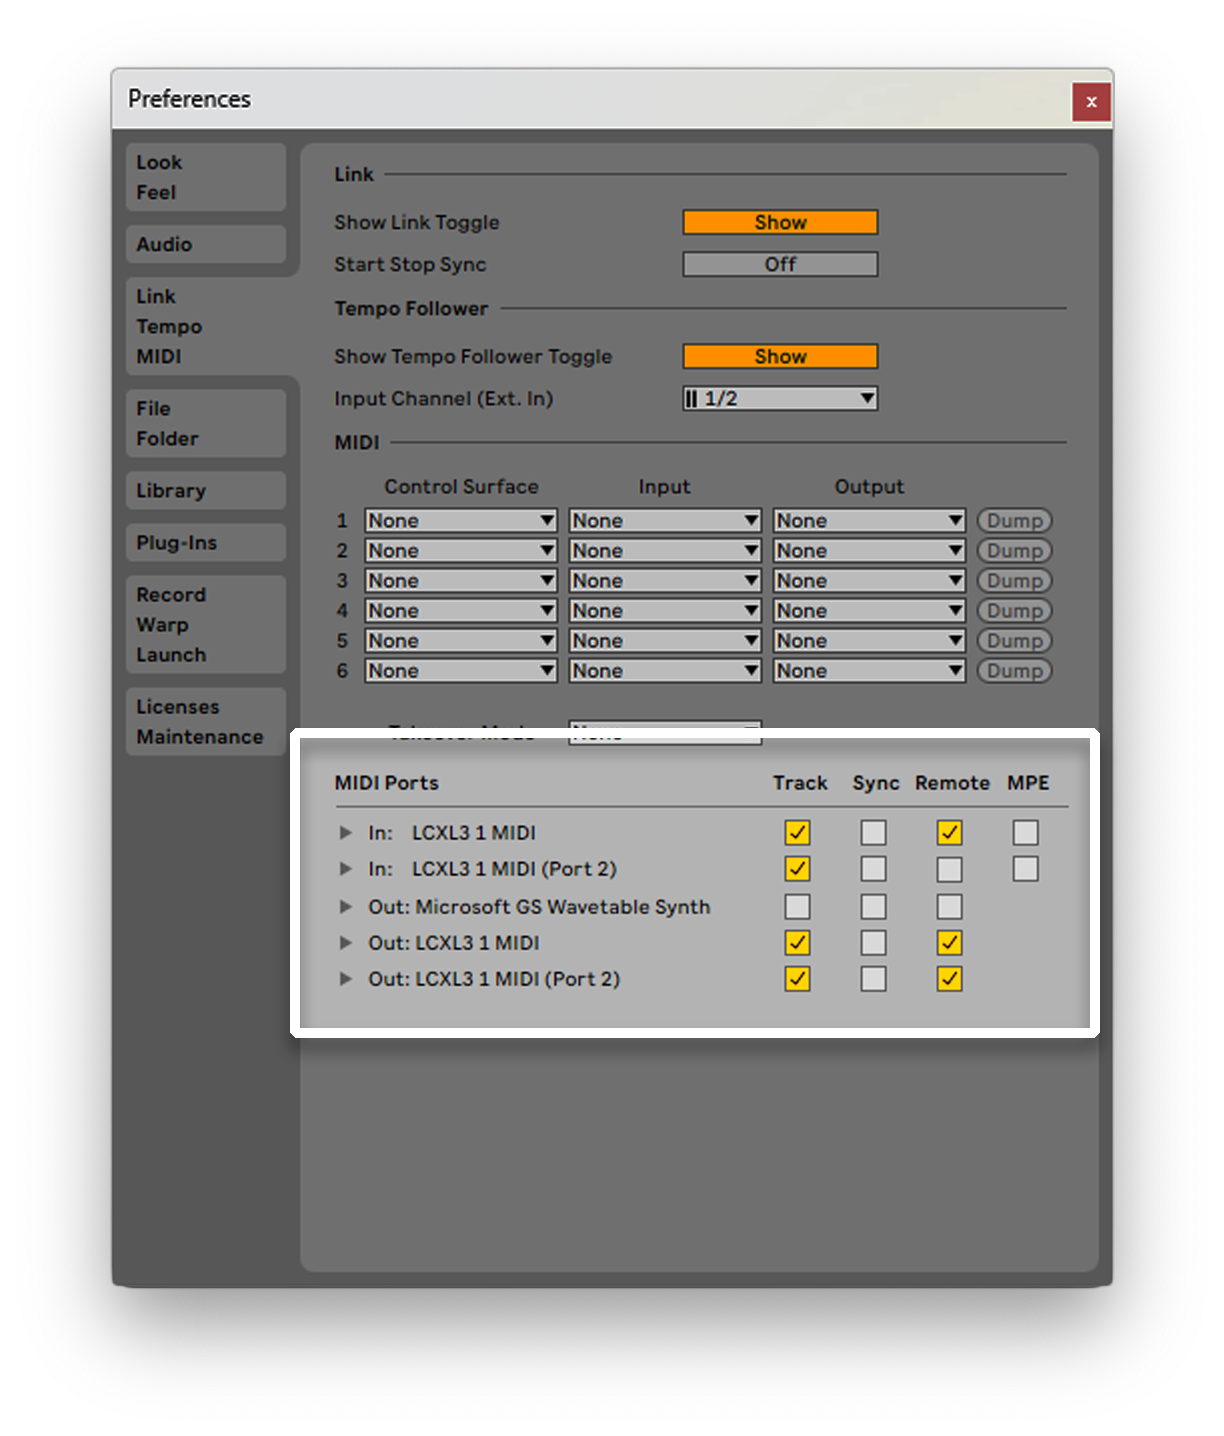Image resolution: width=1224 pixels, height=1436 pixels.
Task: Uncheck Track for In: LCXL3 1 MIDI
Action: (x=797, y=832)
